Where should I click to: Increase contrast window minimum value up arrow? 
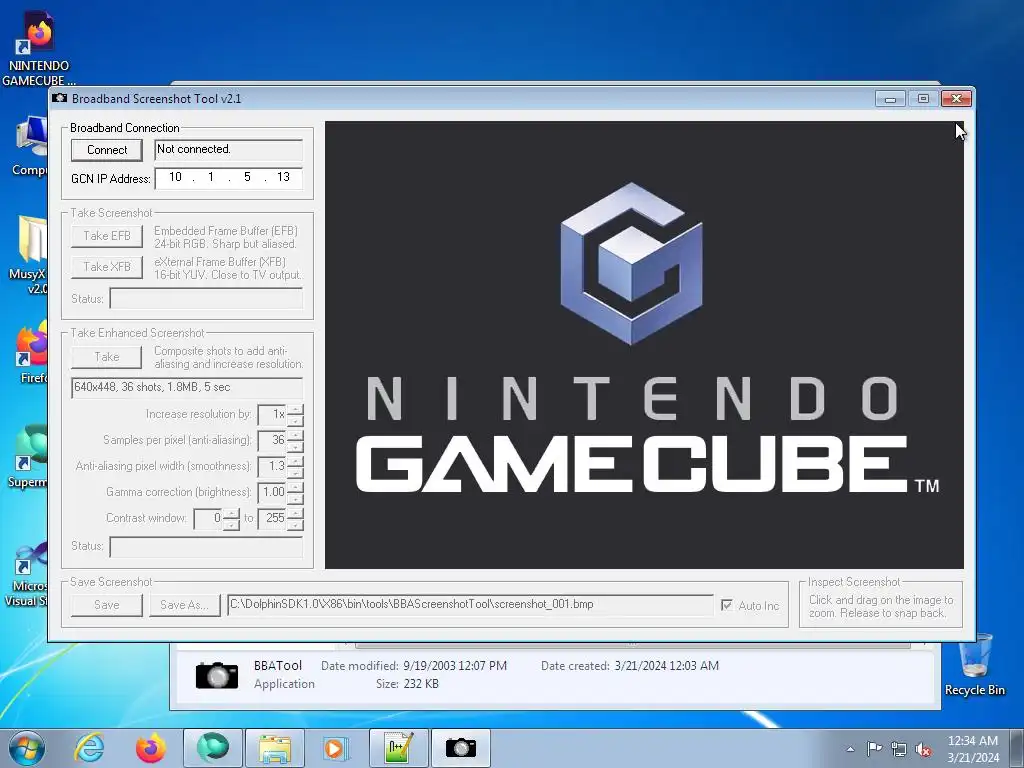pyautogui.click(x=231, y=514)
